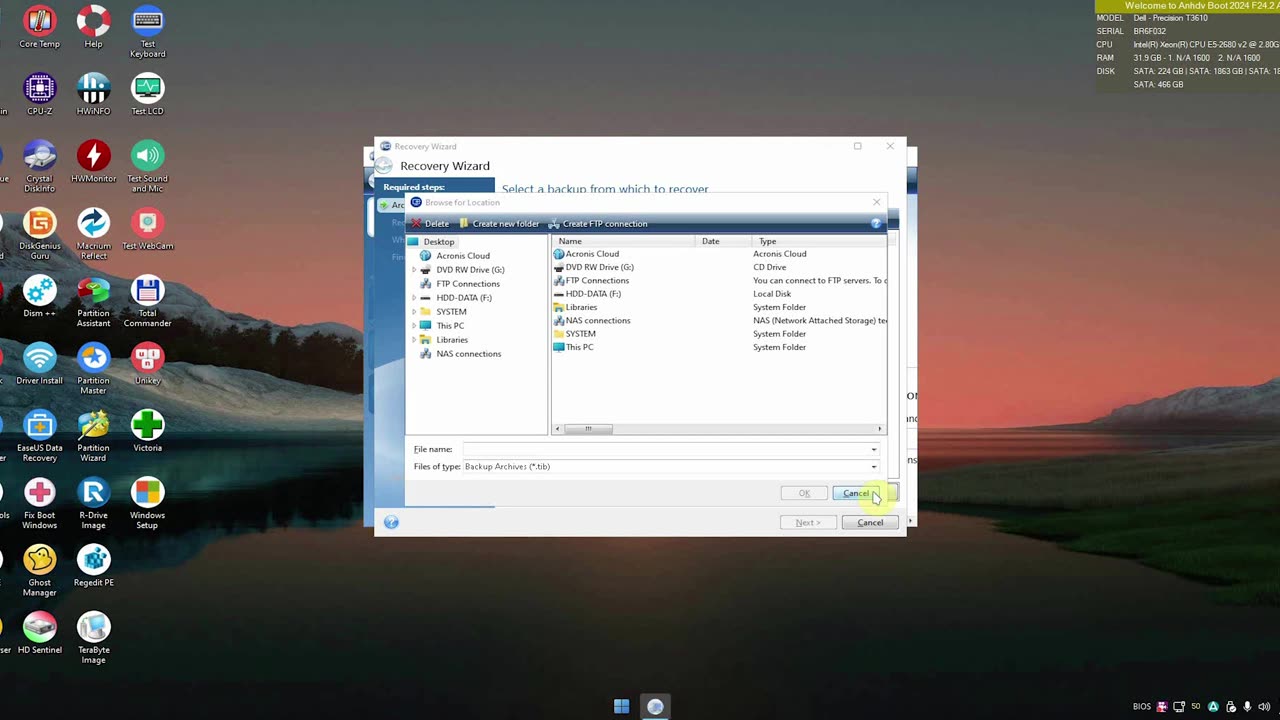
Task: Click Create new folder toolbar button
Action: tap(499, 224)
